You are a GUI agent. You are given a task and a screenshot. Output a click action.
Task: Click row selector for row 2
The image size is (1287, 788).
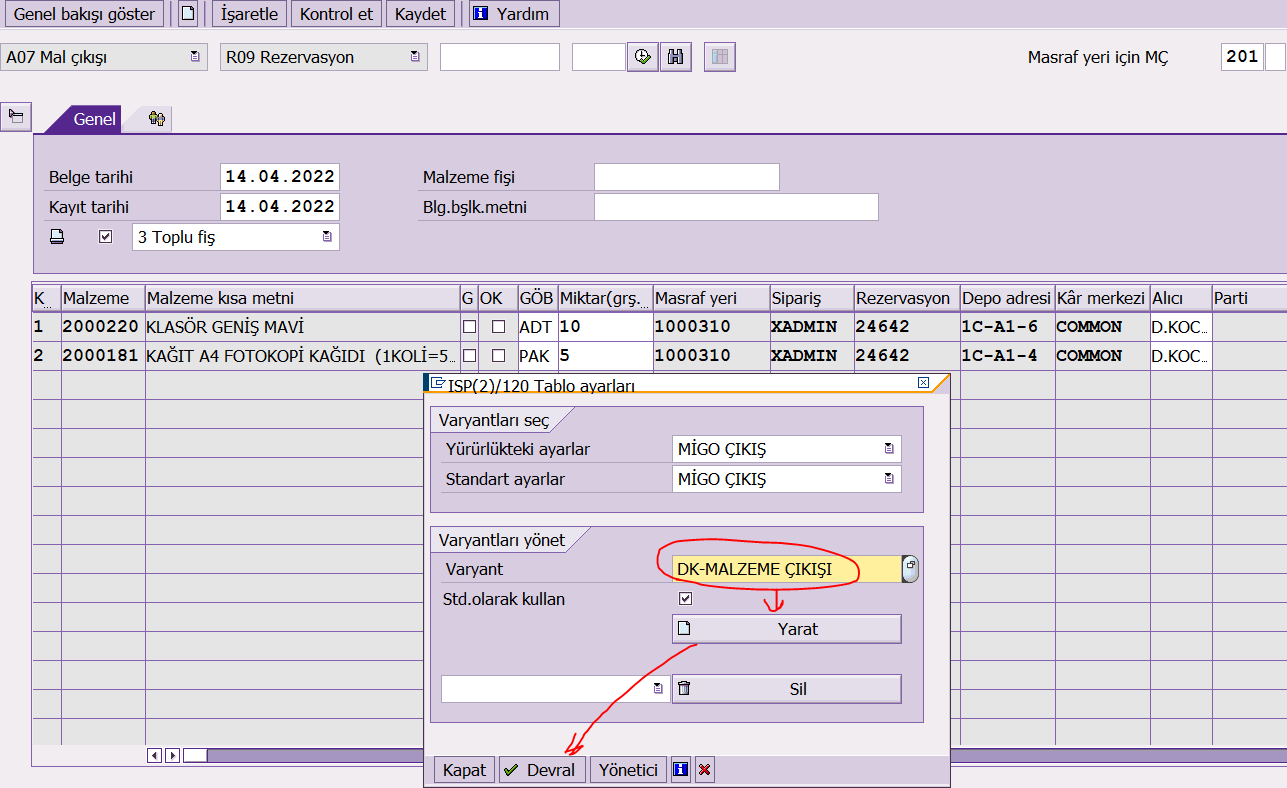coord(46,355)
